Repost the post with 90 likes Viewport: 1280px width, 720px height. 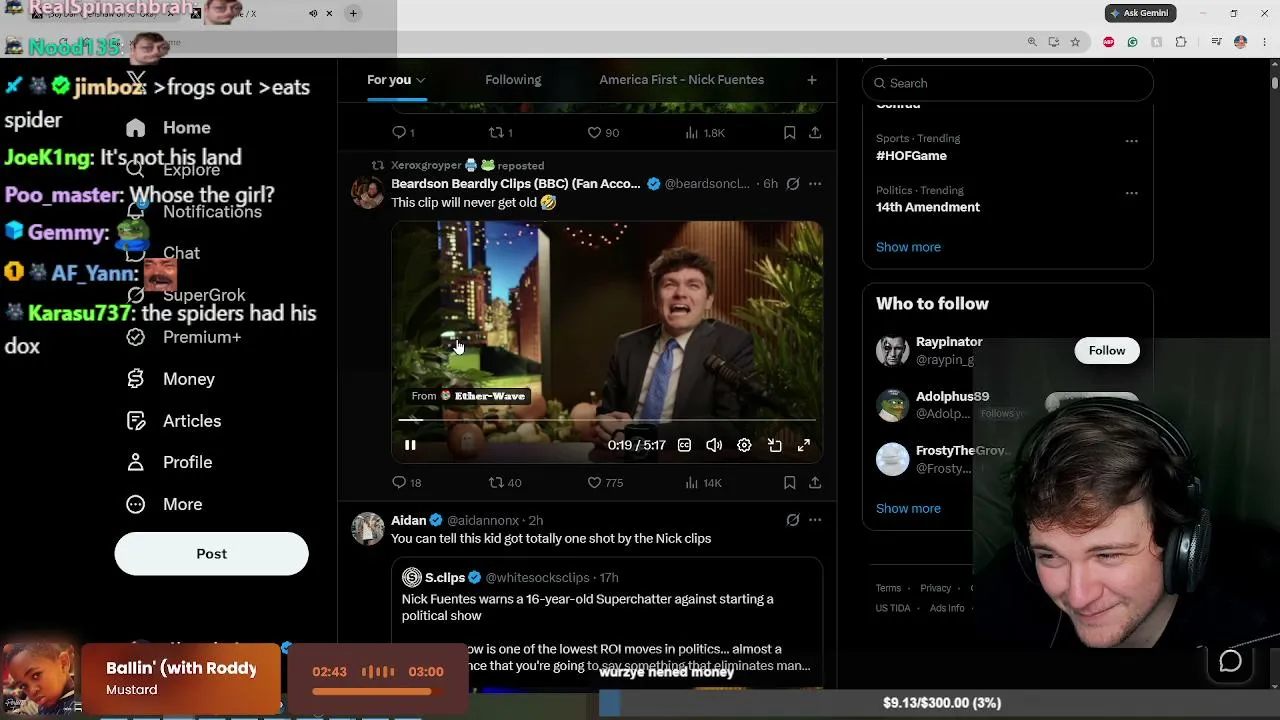tap(496, 132)
